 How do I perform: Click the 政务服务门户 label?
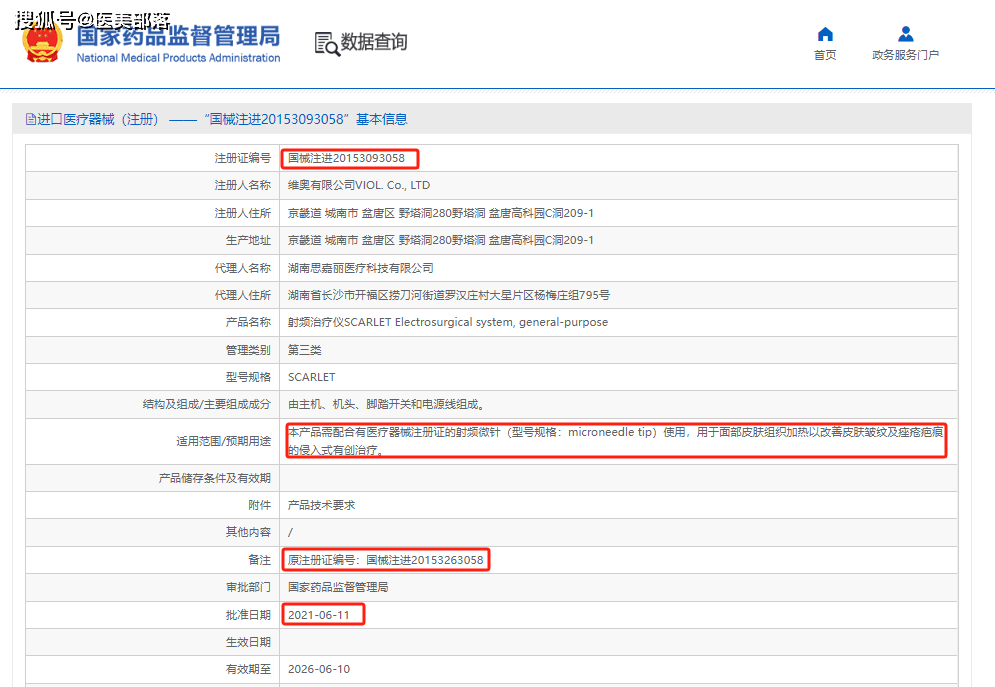tap(906, 55)
